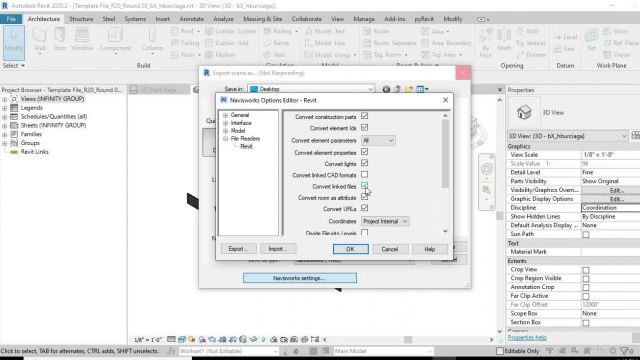The image size is (640, 360).
Task: Toggle Convert element Ids checkbox
Action: click(x=364, y=128)
